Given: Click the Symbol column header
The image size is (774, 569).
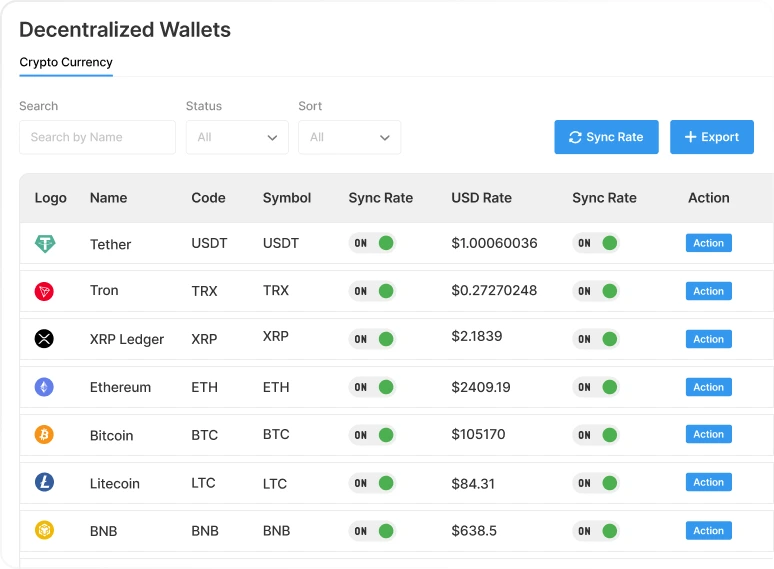Looking at the screenshot, I should pyautogui.click(x=287, y=198).
